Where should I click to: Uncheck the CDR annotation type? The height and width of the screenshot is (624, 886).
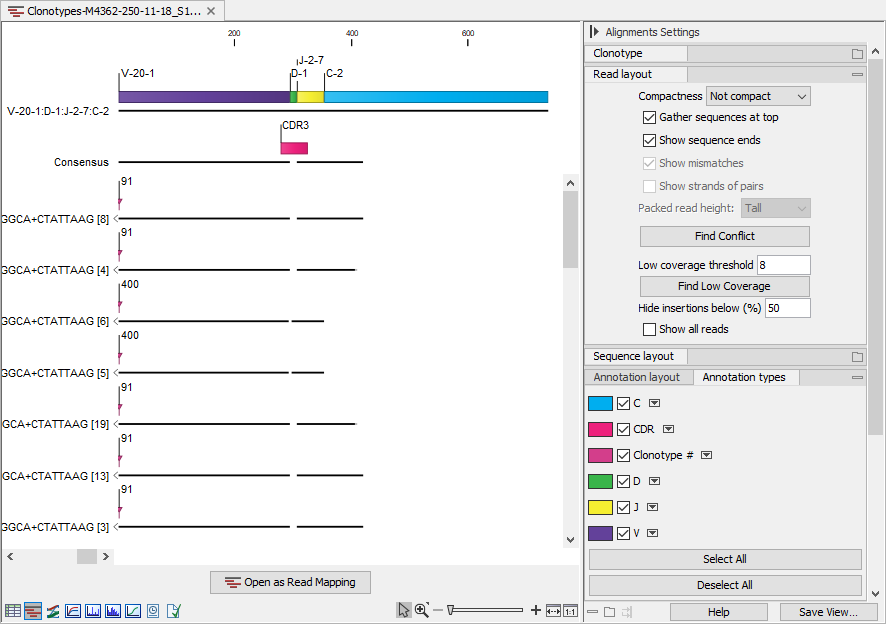[625, 429]
